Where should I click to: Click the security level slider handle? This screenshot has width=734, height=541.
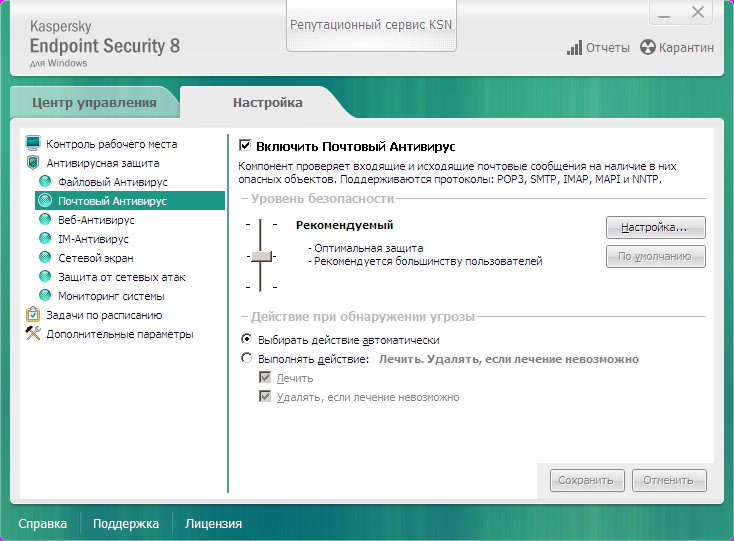click(x=261, y=256)
